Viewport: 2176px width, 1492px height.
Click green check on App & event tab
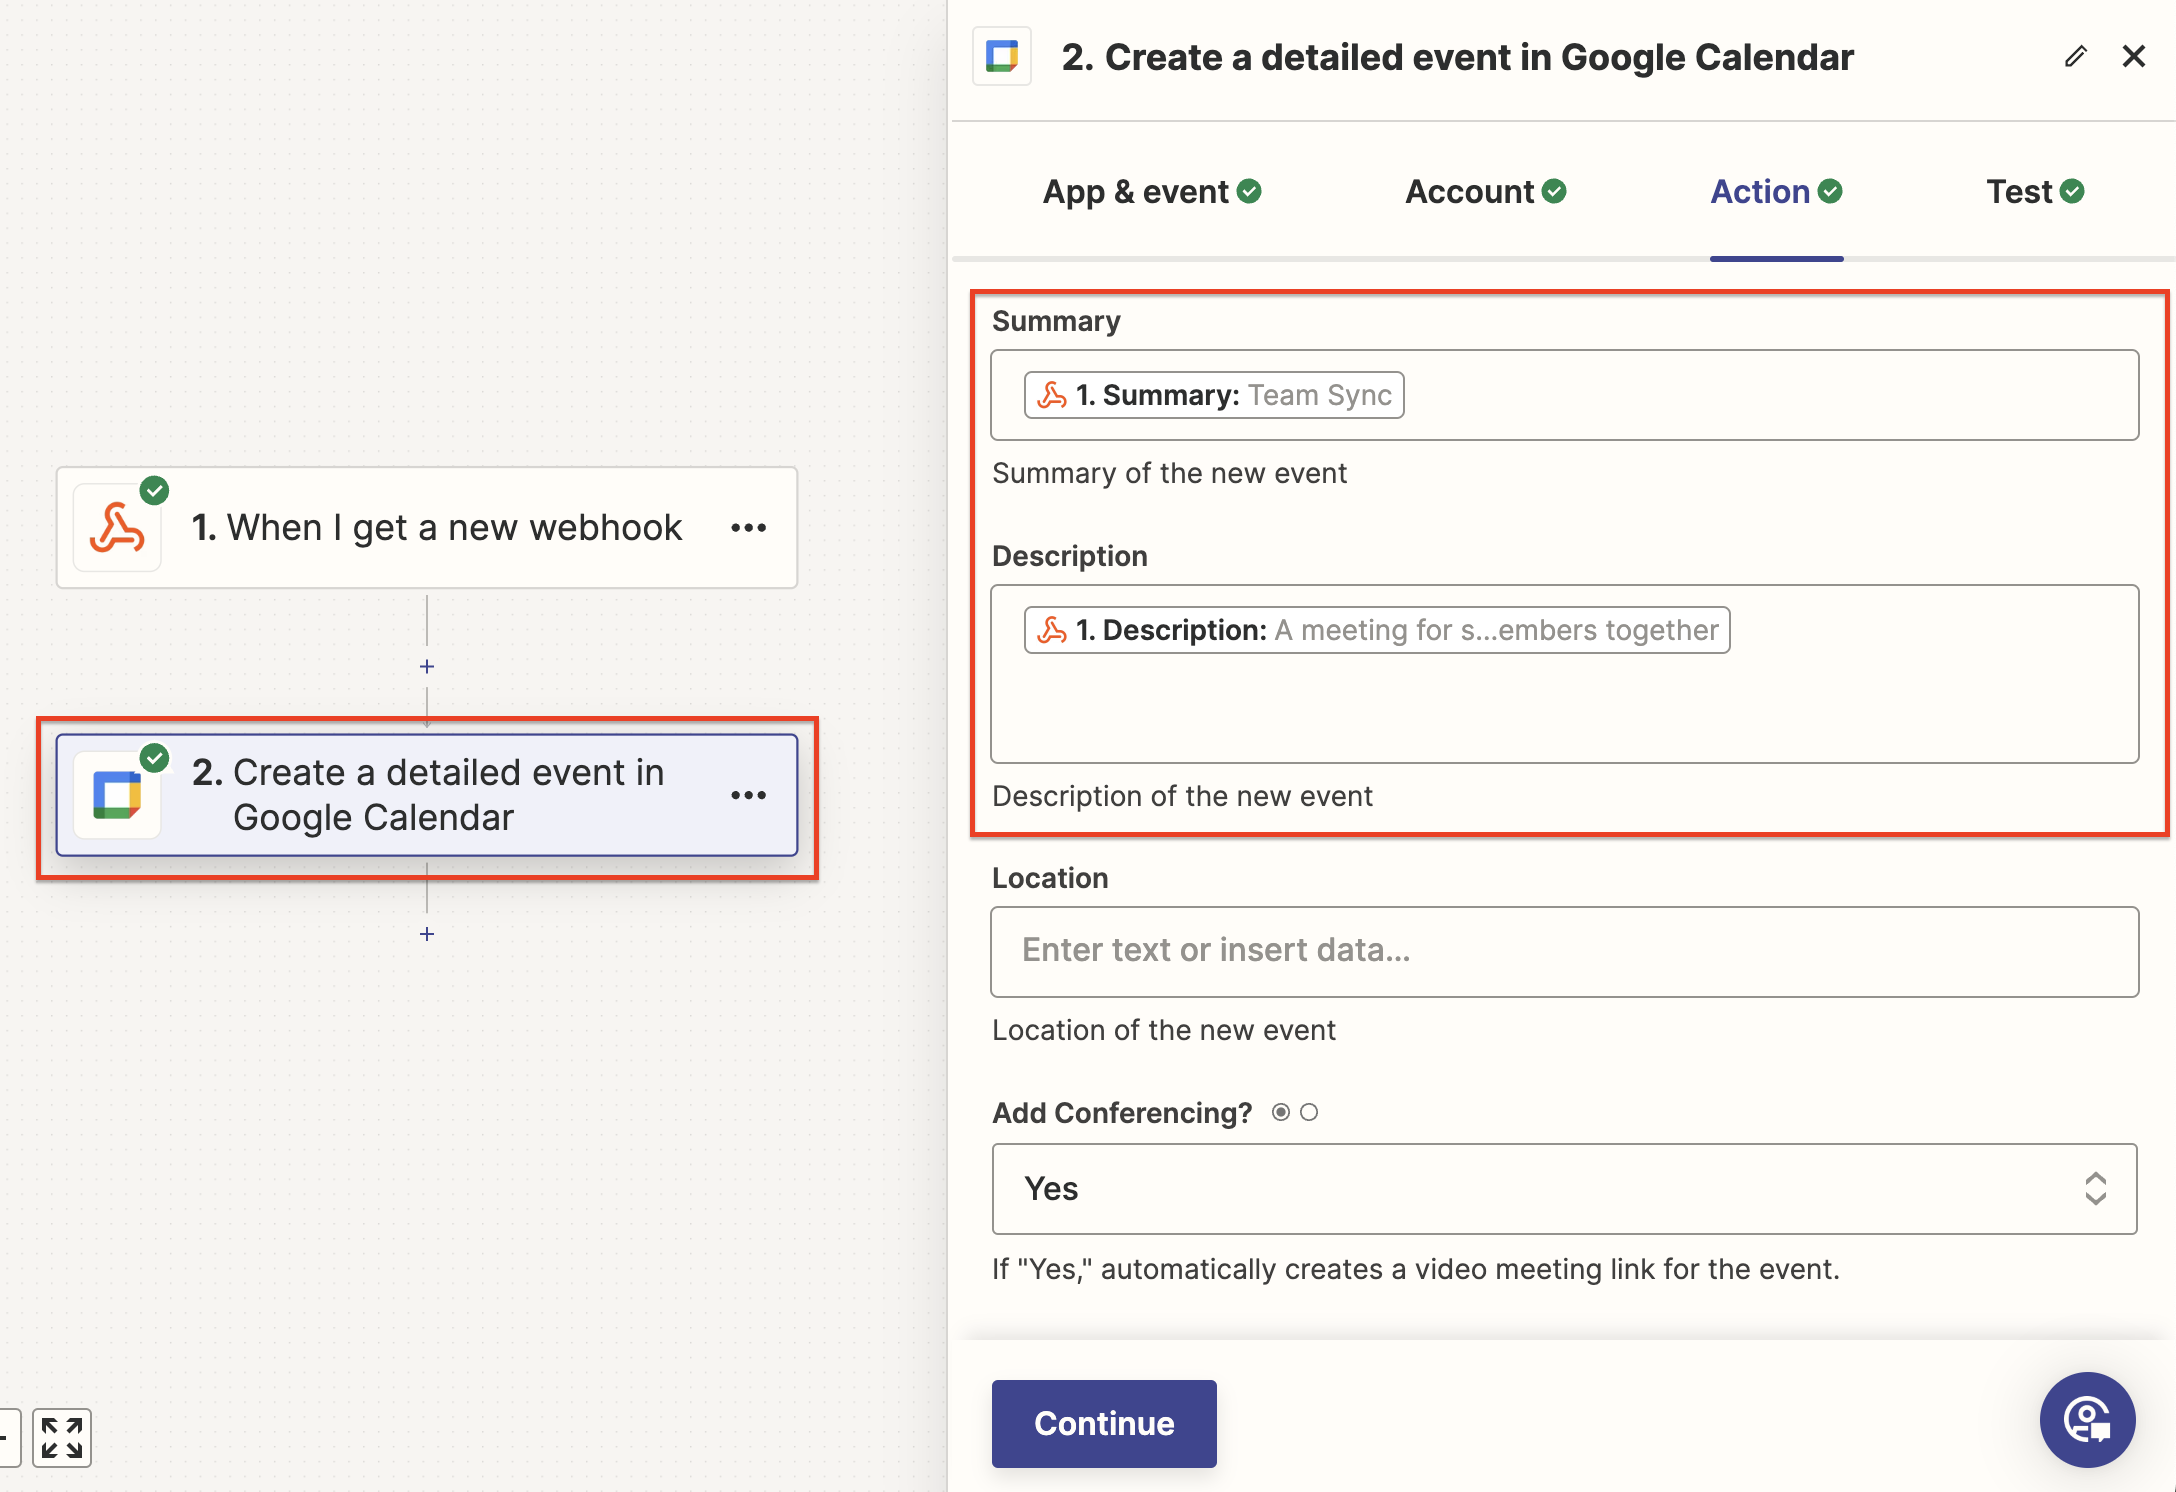coord(1249,191)
